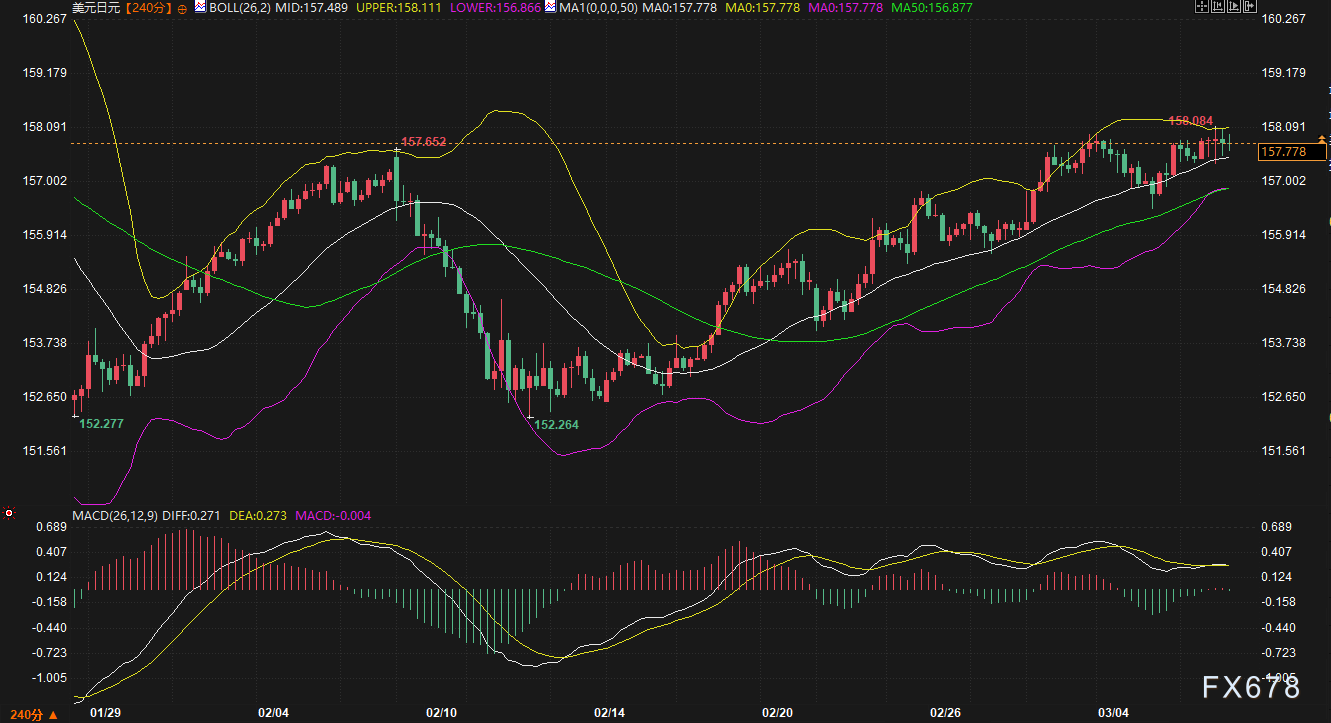Click the FX678 watermark logo
The width and height of the screenshot is (1331, 723).
(x=1251, y=687)
